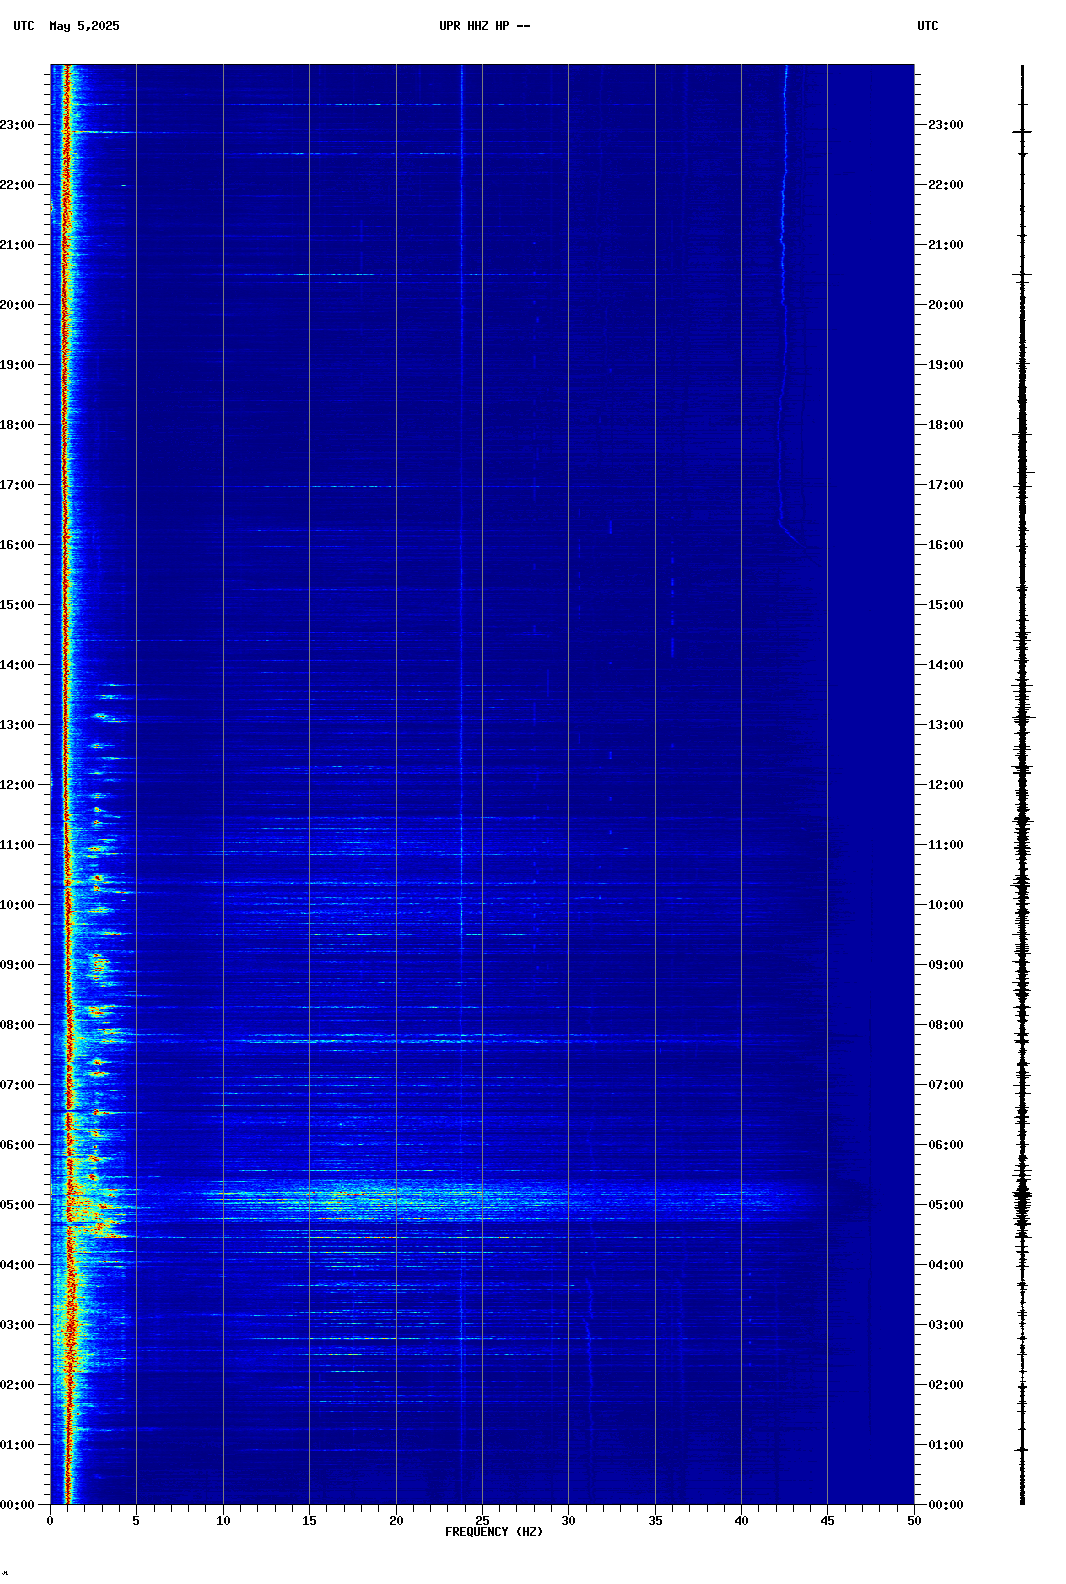
Task: Click '22:00' on the right time axis
Action: [x=946, y=185]
